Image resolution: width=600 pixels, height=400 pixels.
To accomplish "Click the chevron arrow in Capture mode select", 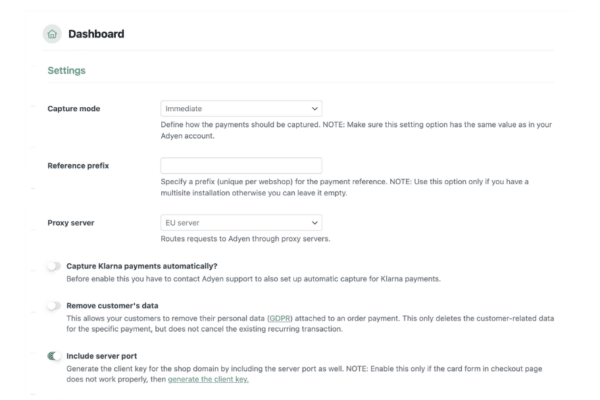I will (315, 107).
